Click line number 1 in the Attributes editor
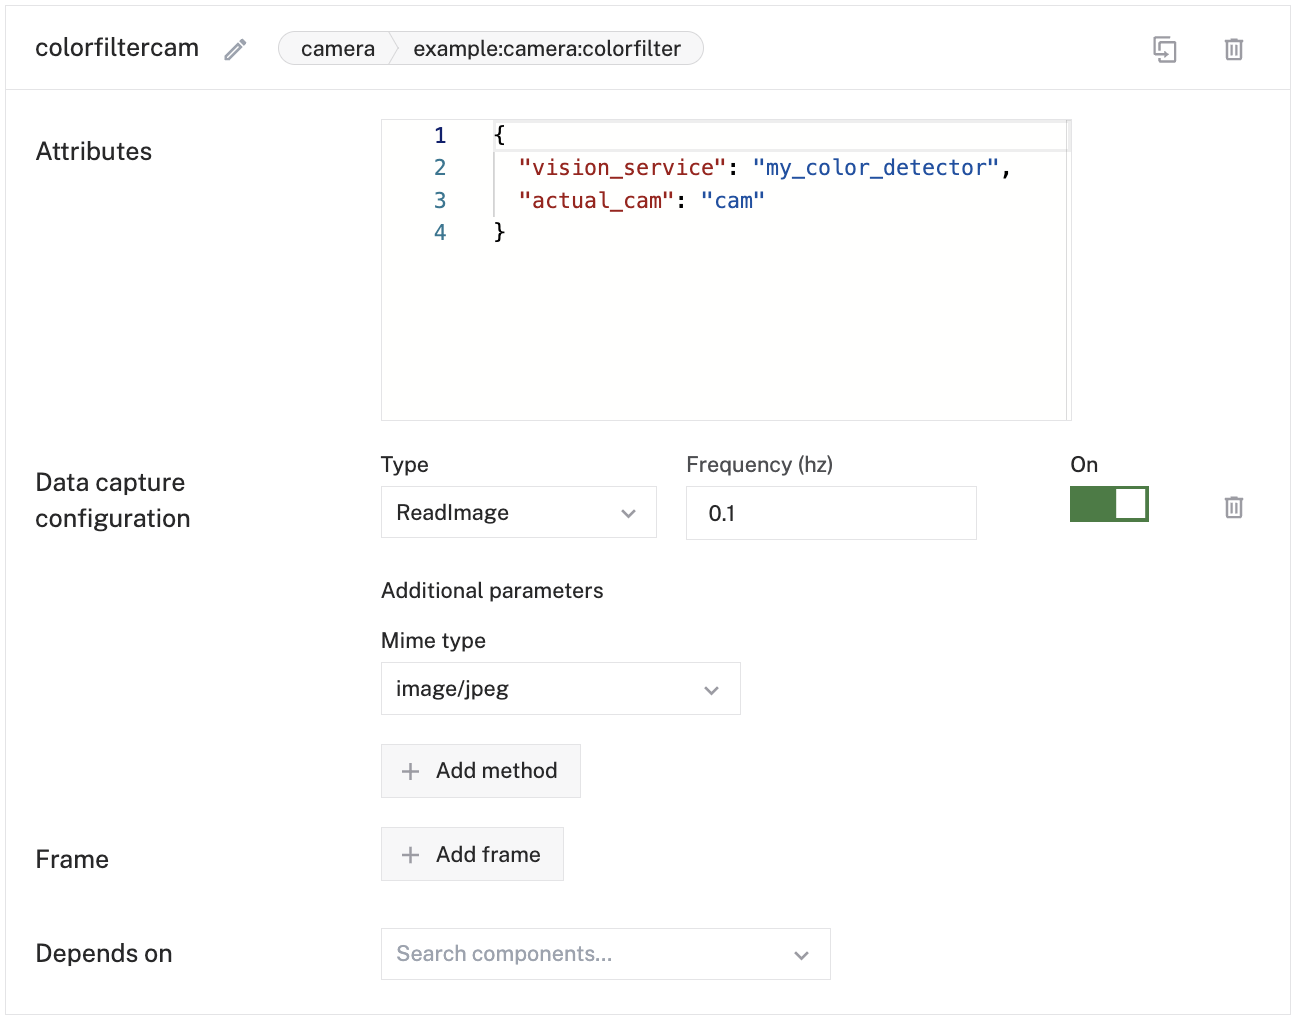Screen dimensions: 1298x1022 (440, 136)
